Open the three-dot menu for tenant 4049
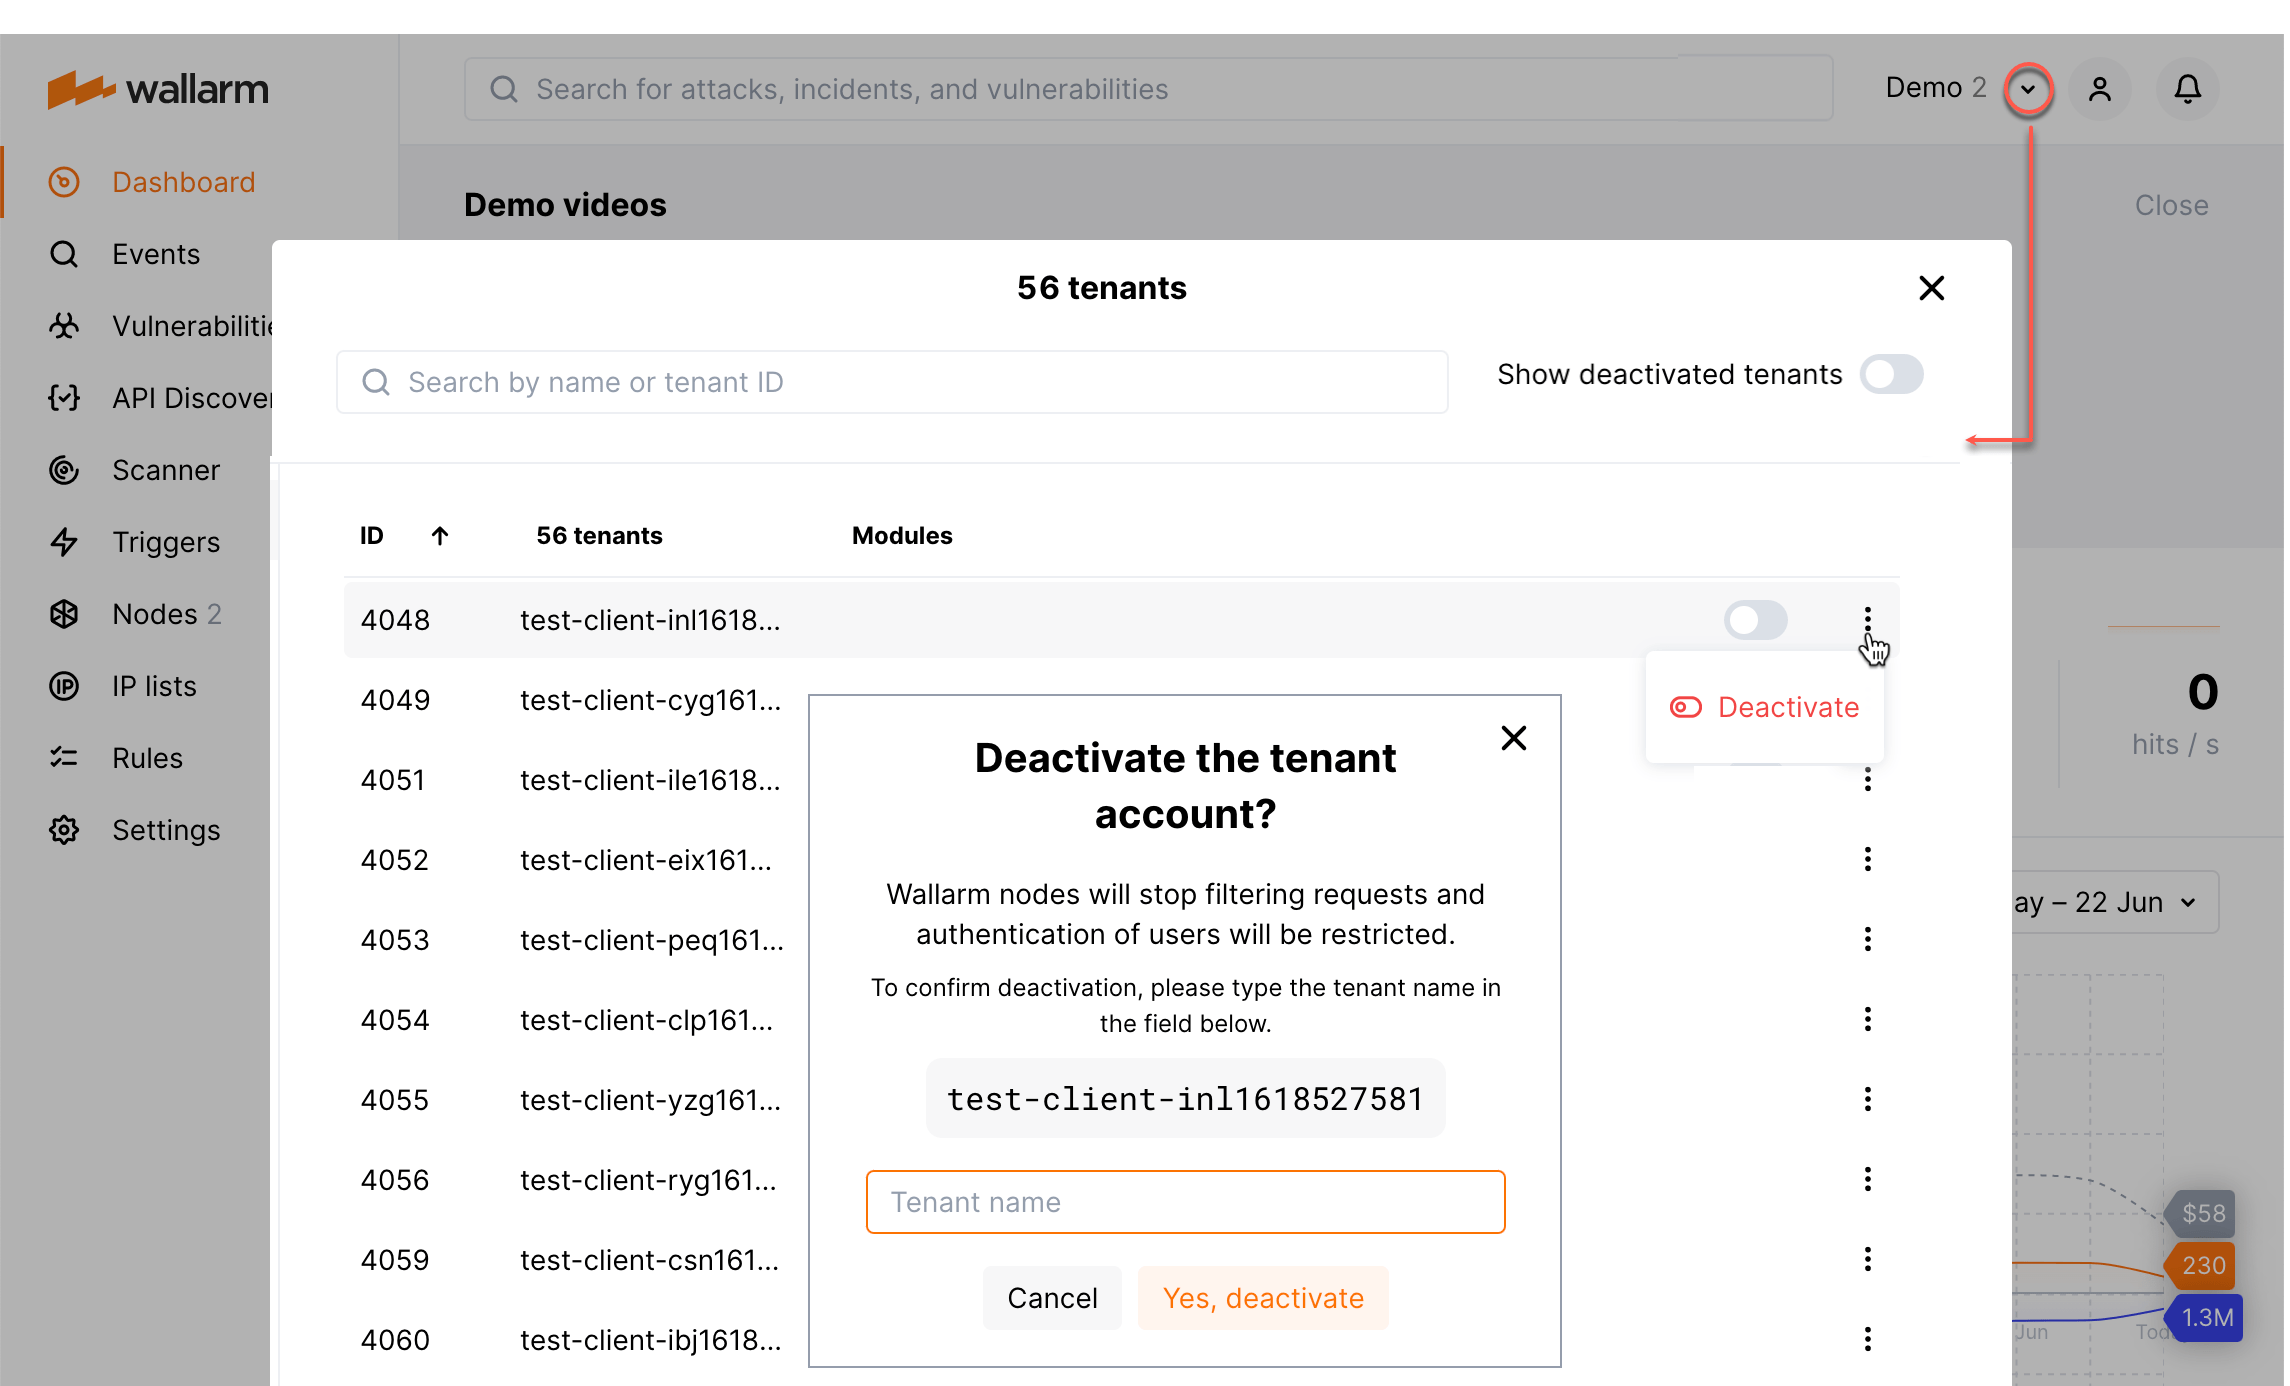The width and height of the screenshot is (2290, 1386). click(x=1868, y=700)
